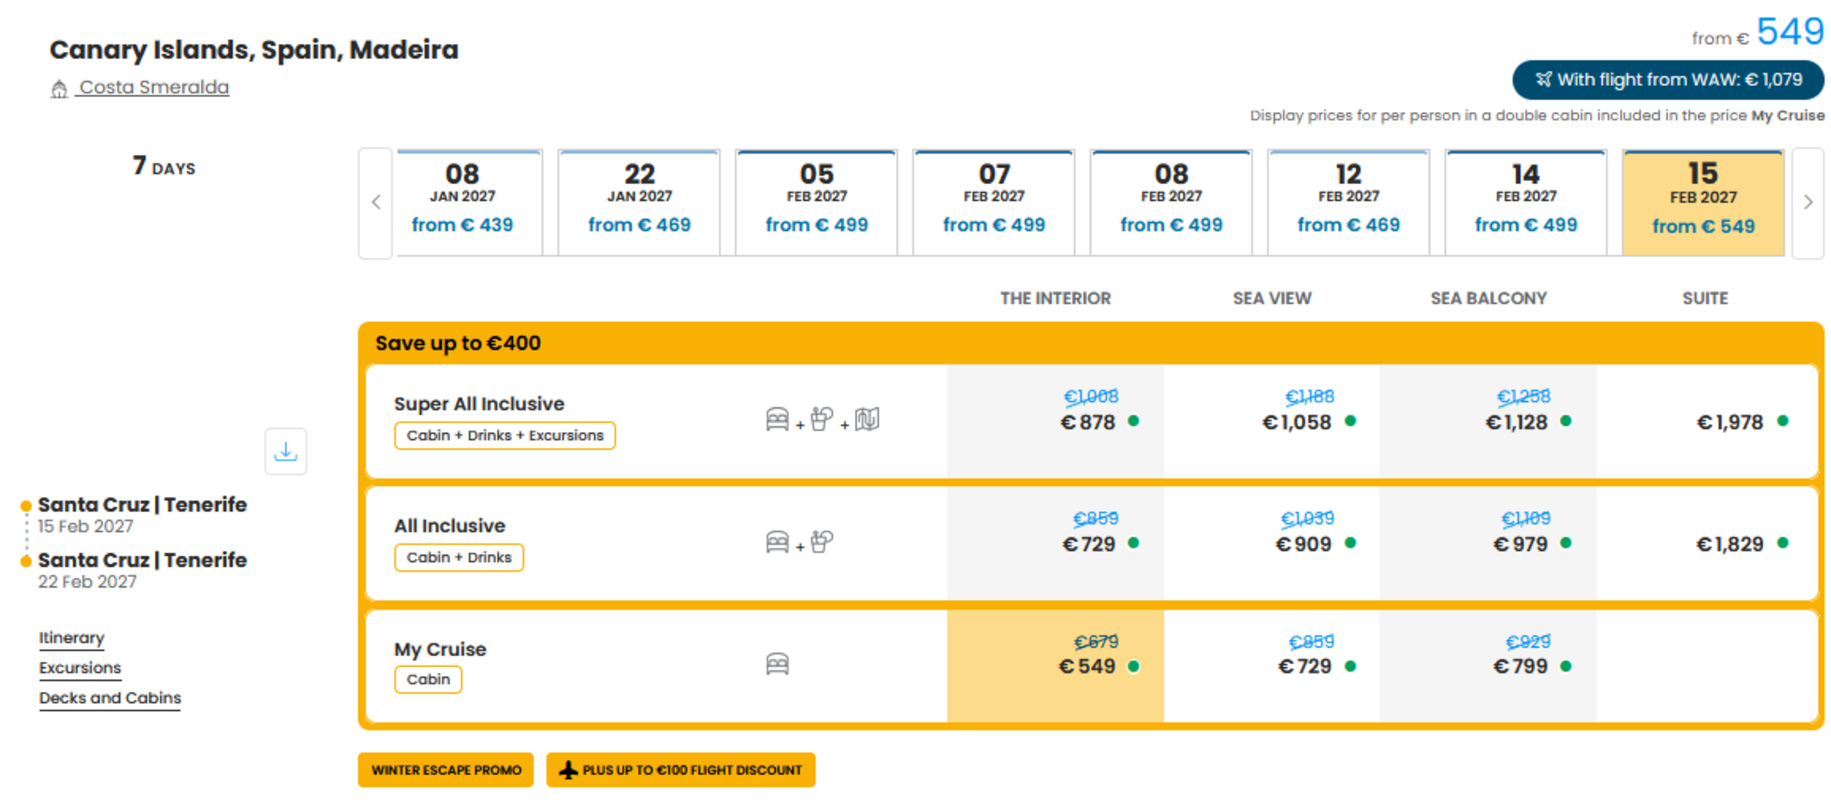This screenshot has width=1831, height=800.
Task: Click the SUITE column header
Action: 1705,298
